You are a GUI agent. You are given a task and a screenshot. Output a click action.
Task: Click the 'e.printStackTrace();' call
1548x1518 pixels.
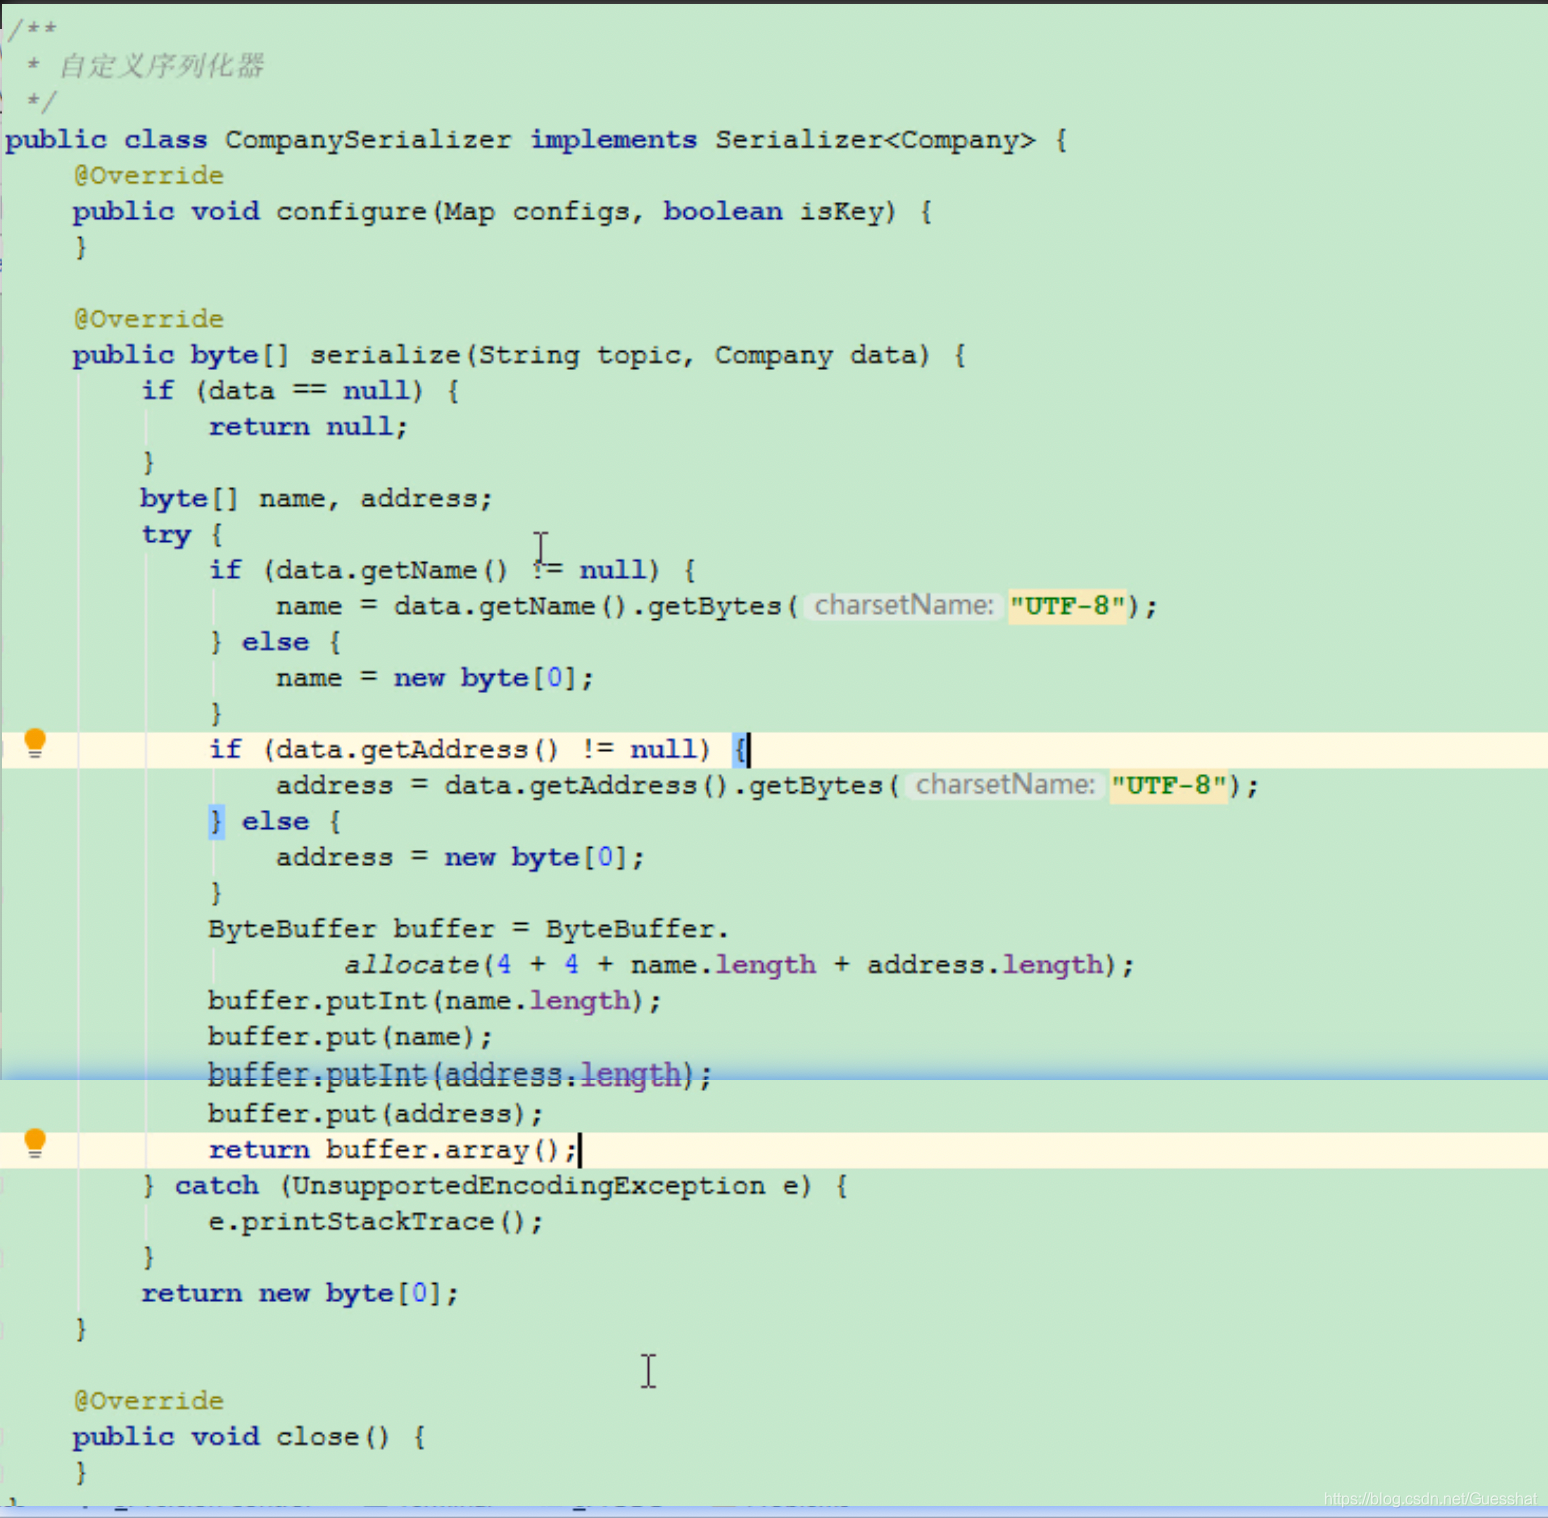(375, 1221)
